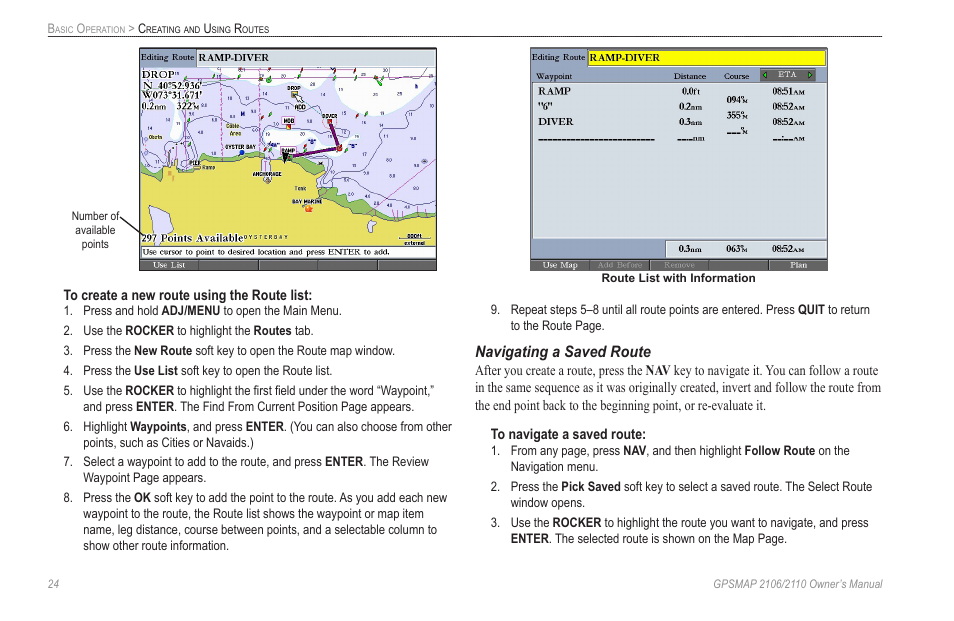Click the red route turn point marker
The image size is (954, 621).
click(339, 148)
